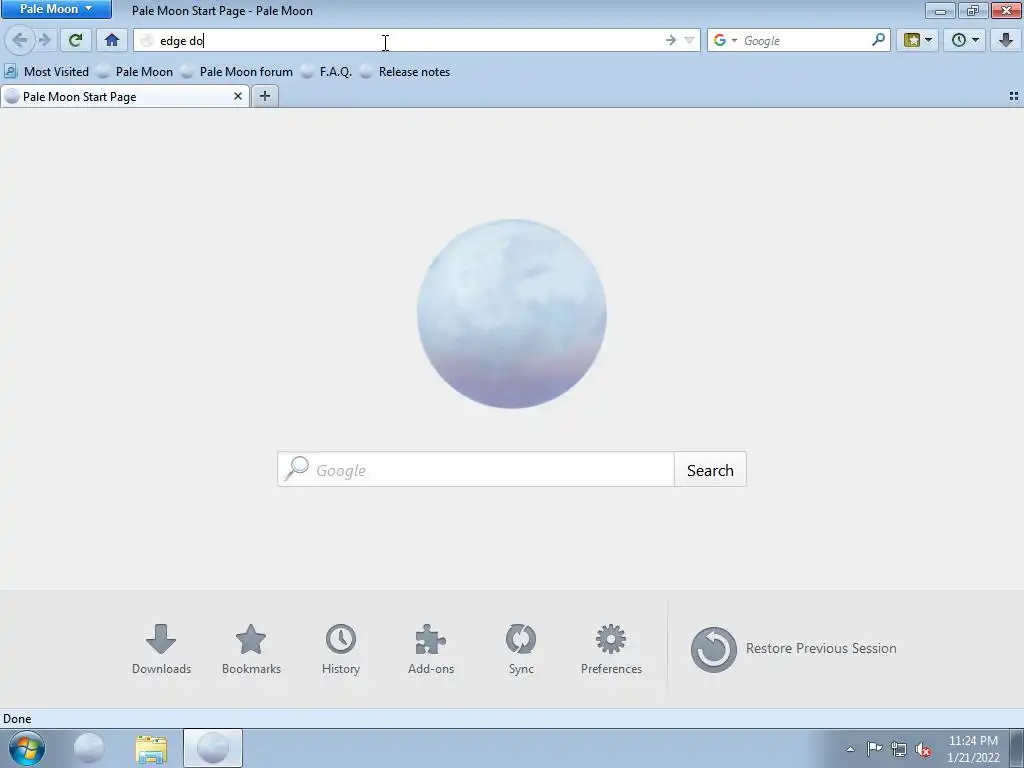The width and height of the screenshot is (1024, 768).
Task: Open History from start page
Action: (x=341, y=649)
